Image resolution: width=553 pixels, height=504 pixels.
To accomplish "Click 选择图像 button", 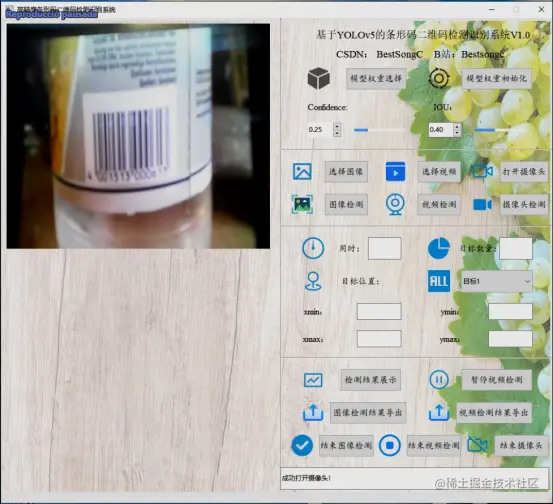I will [x=346, y=172].
